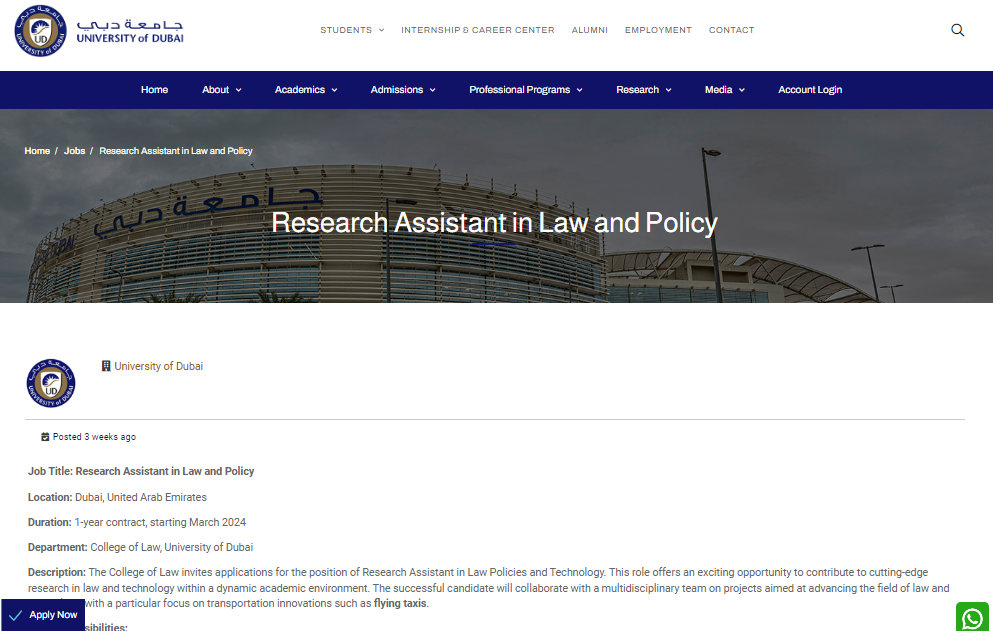The image size is (993, 631).
Task: Click the University of Dubai employer logo
Action: click(x=51, y=383)
